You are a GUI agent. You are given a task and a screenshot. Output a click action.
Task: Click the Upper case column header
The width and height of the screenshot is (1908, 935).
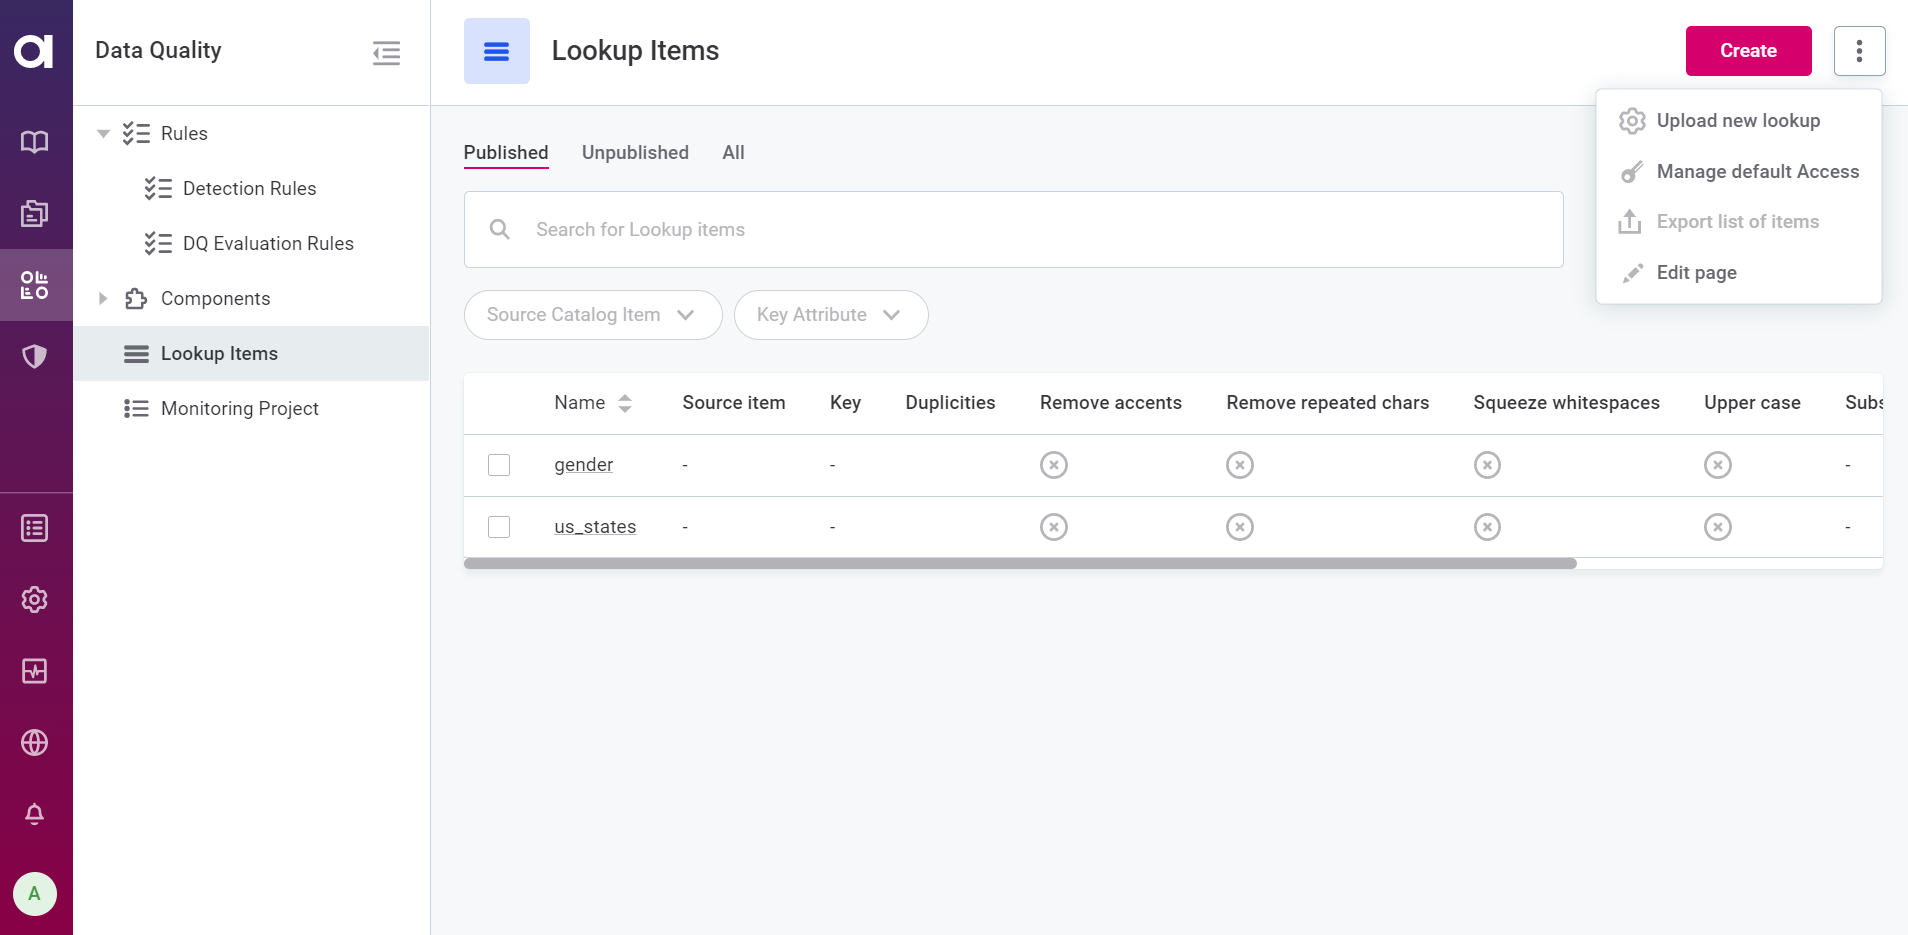pyautogui.click(x=1753, y=403)
